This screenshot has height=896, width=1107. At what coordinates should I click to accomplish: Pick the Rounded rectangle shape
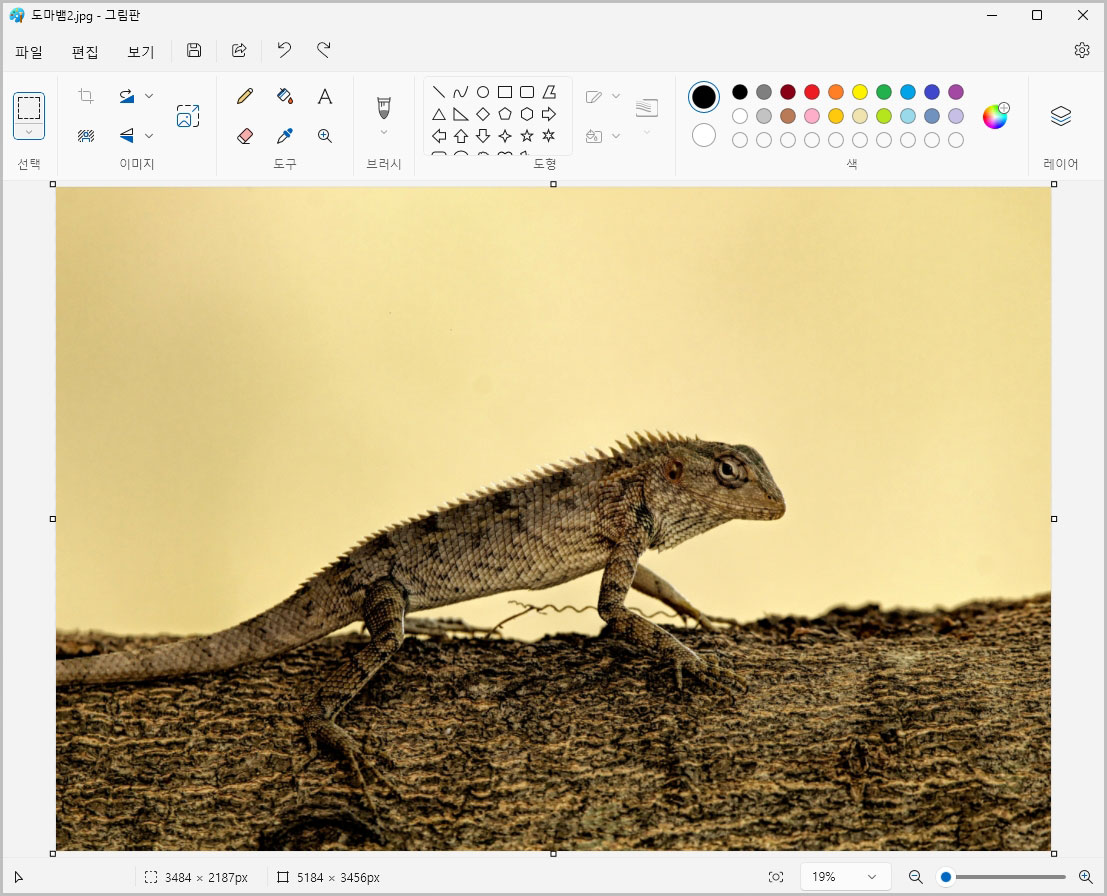pos(527,92)
